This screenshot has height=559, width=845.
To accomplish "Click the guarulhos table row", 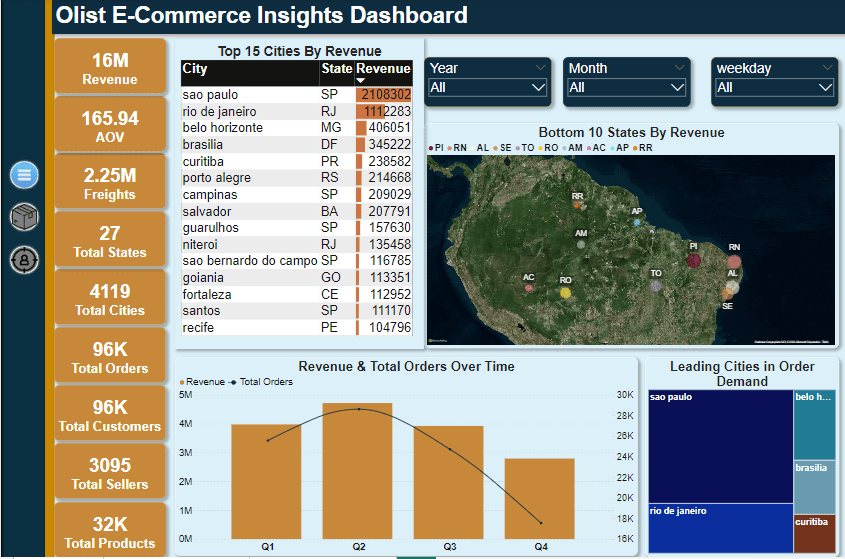I will [297, 227].
